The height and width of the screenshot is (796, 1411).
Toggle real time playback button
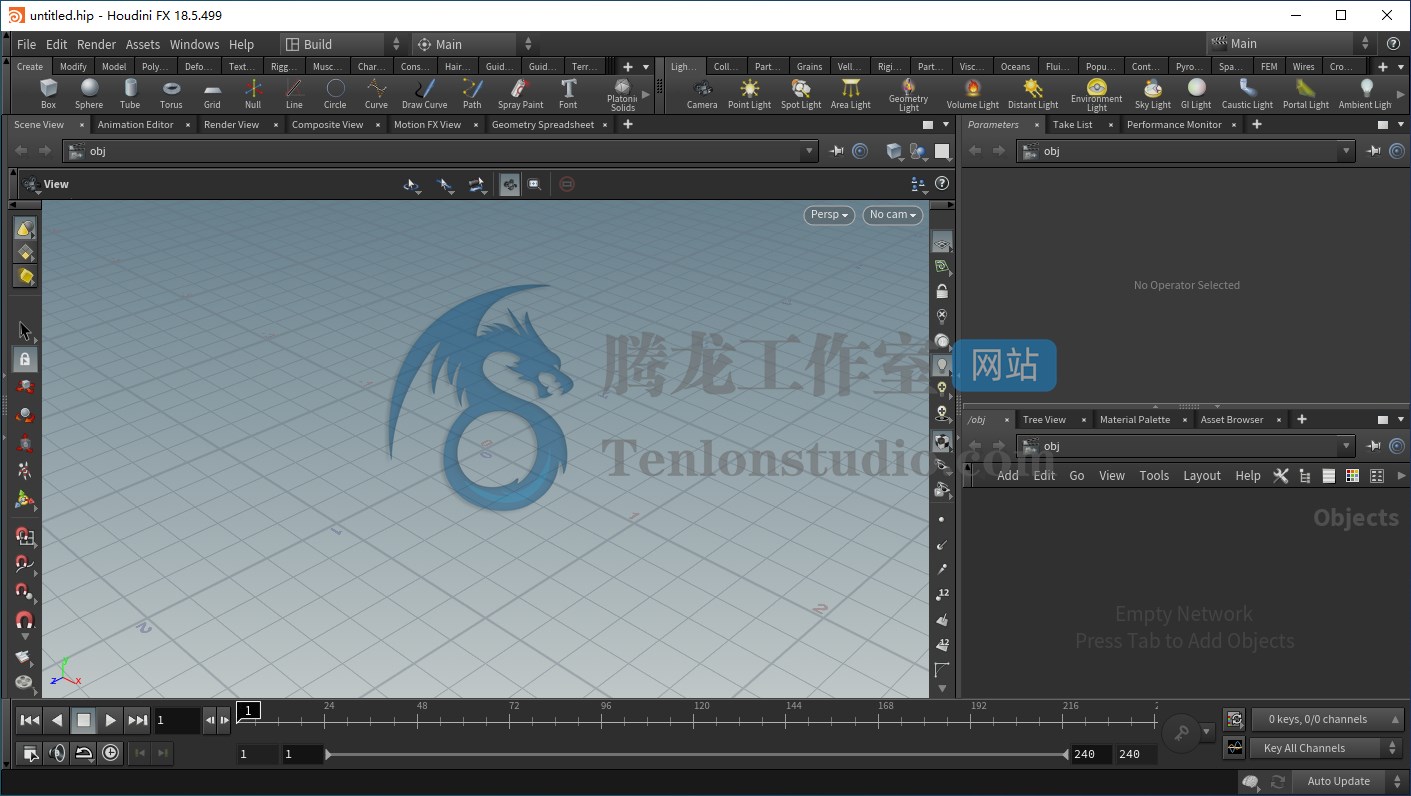pyautogui.click(x=111, y=753)
